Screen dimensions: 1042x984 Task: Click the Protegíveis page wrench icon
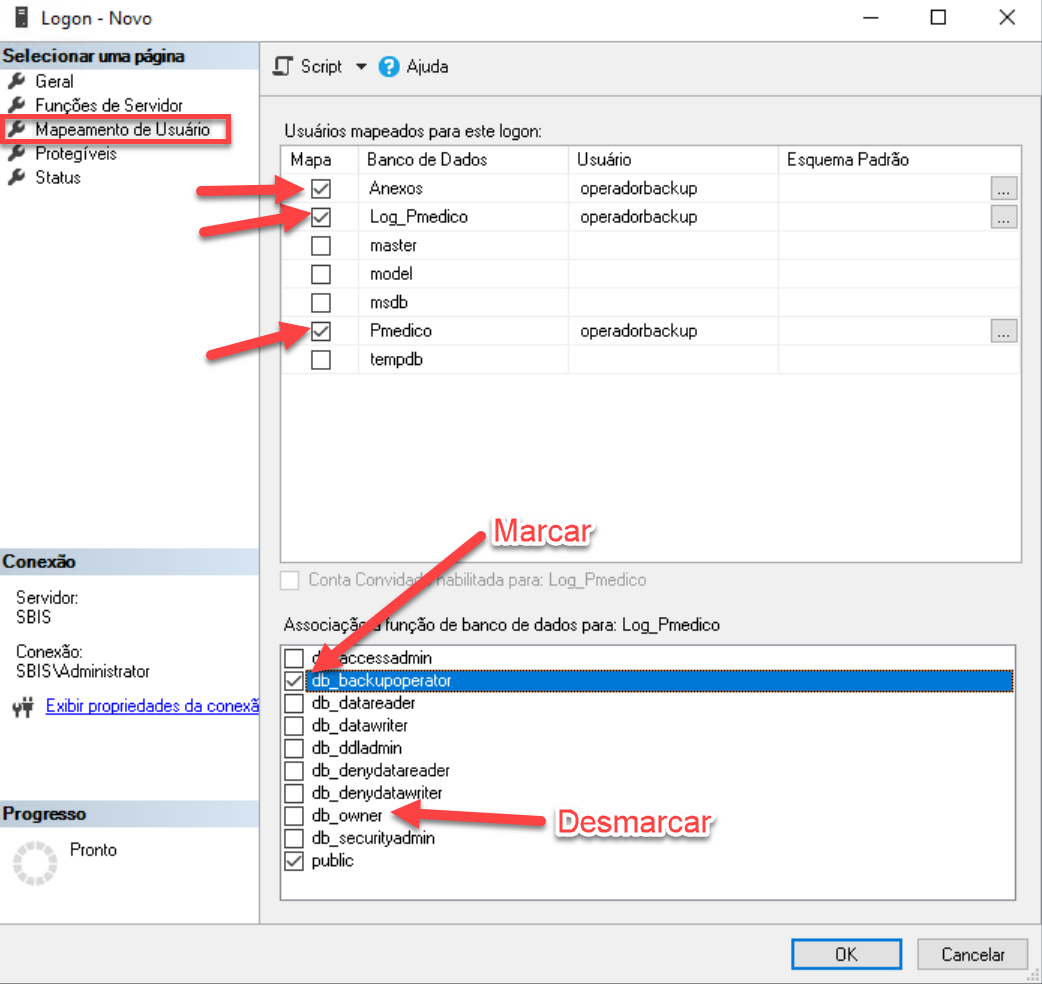(x=16, y=154)
